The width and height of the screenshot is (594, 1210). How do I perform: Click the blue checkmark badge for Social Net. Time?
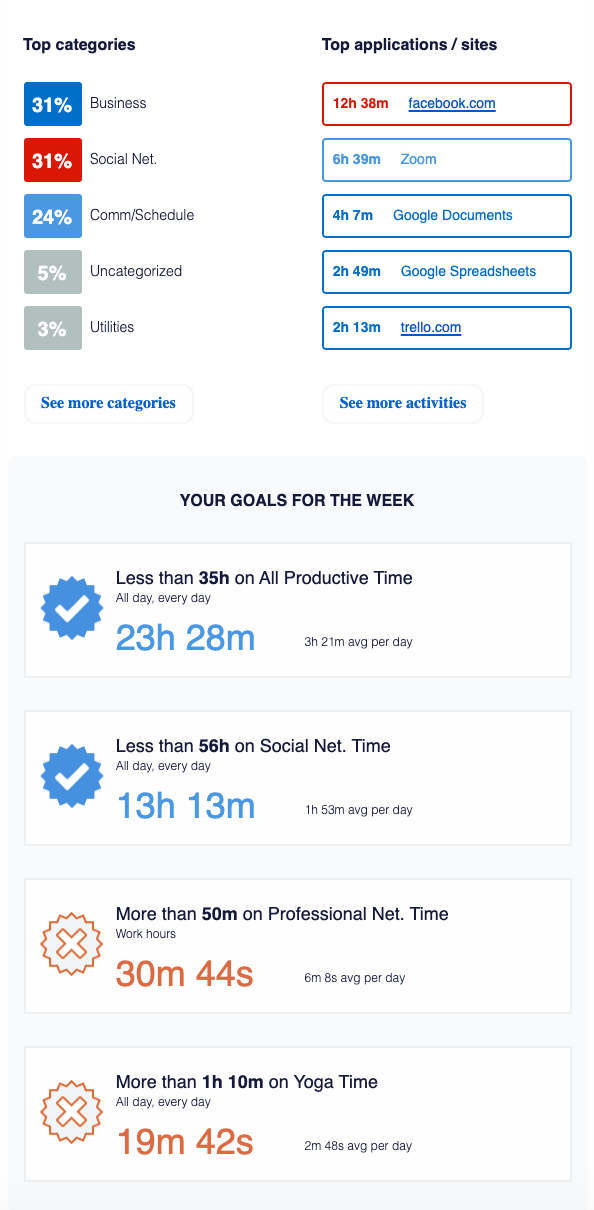point(72,777)
